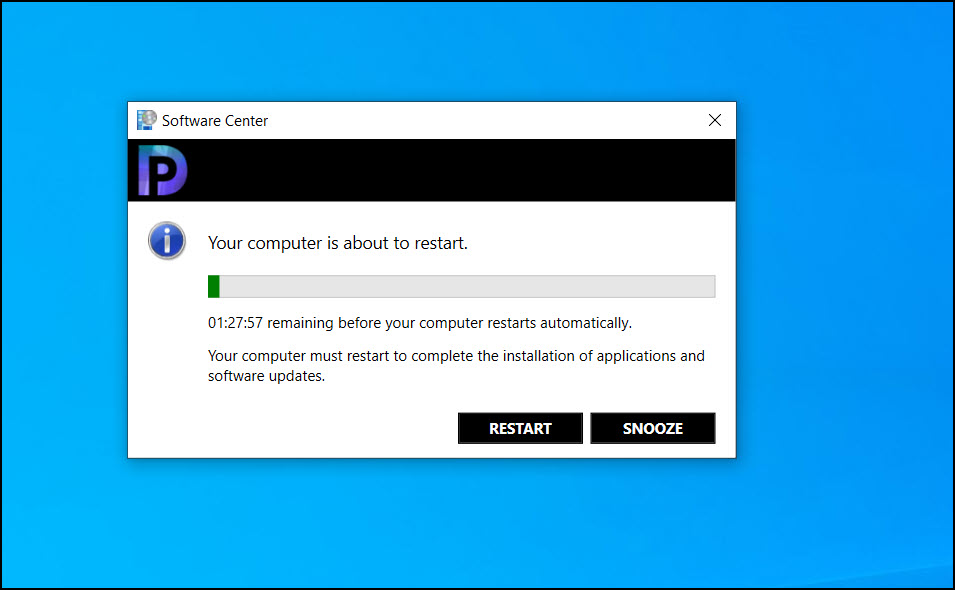Click the "Your computer is about to restart." heading
This screenshot has width=955, height=590.
coord(338,243)
